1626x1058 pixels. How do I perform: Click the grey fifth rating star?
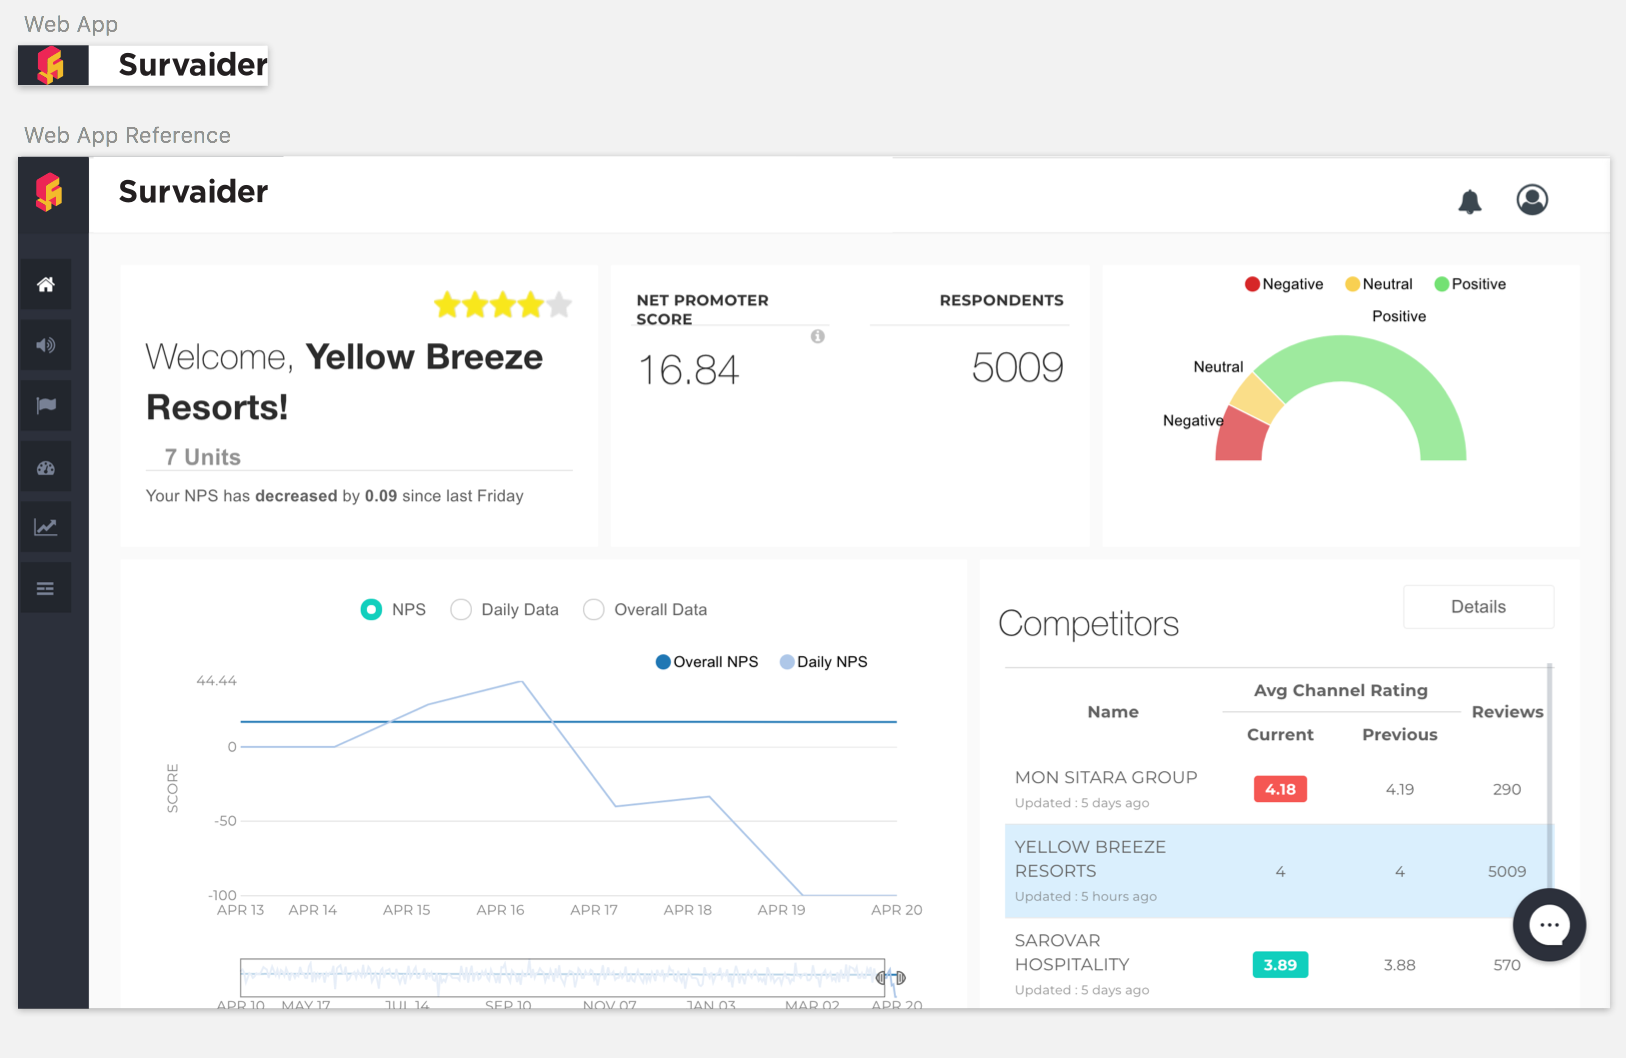point(559,304)
